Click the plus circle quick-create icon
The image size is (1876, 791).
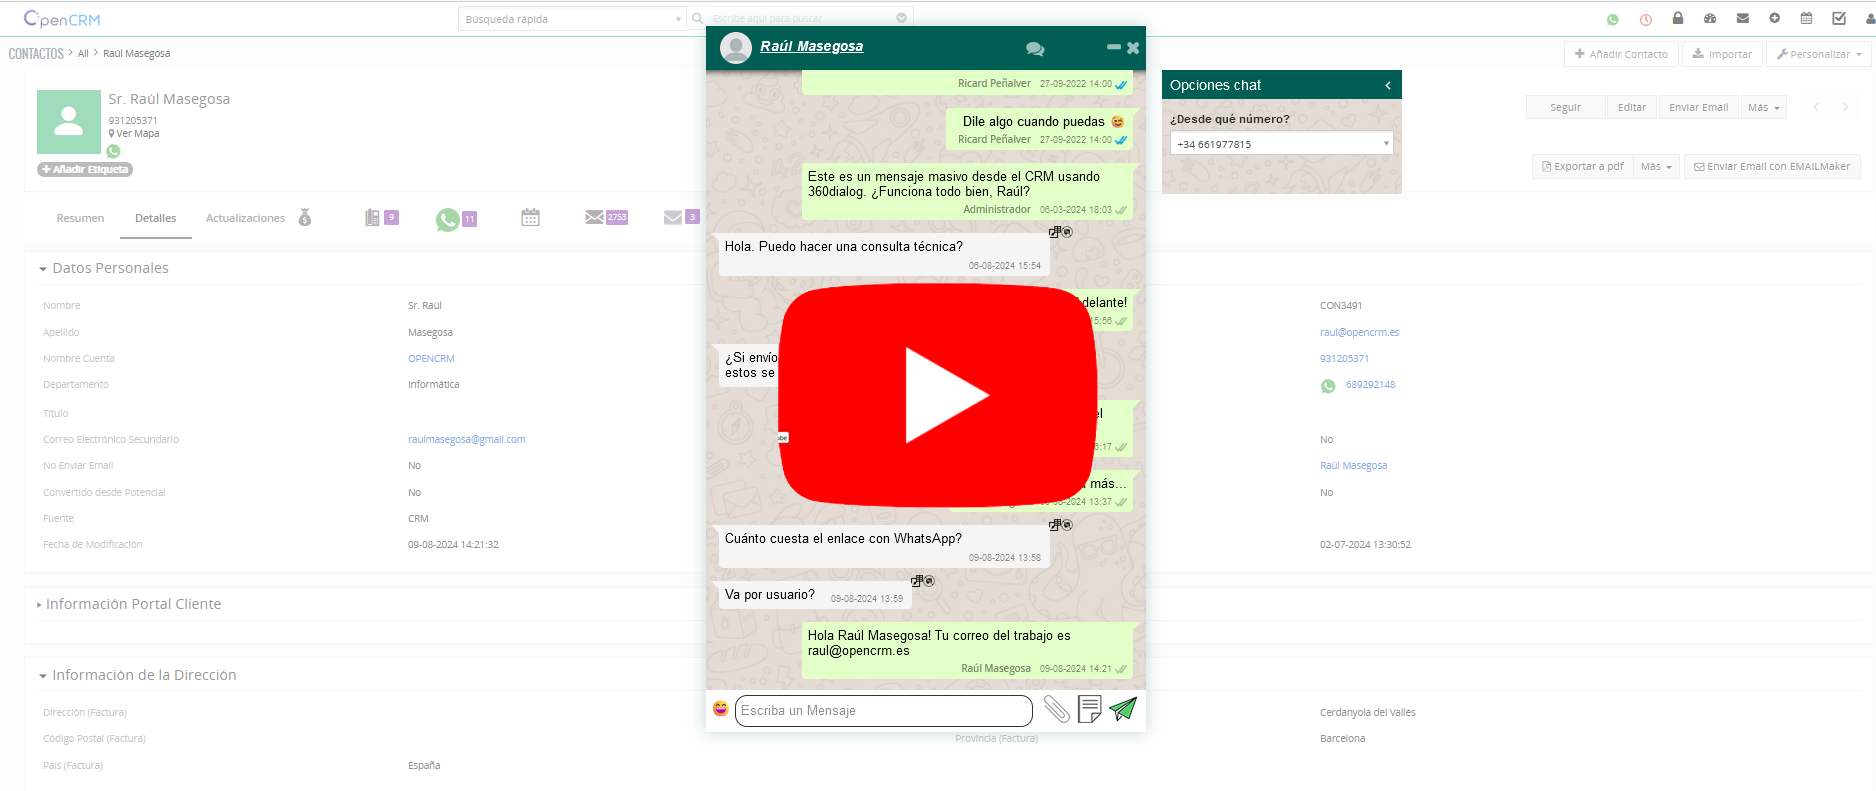(1774, 18)
